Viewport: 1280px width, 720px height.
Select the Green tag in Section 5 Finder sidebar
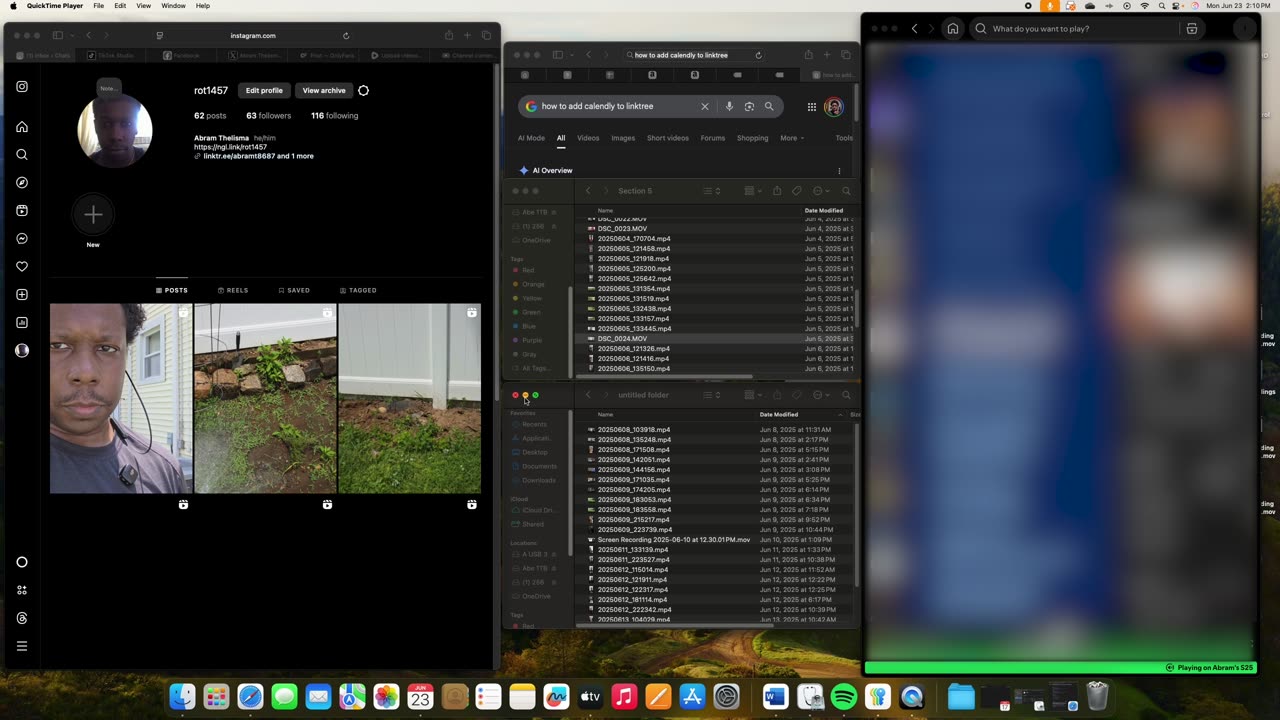(531, 312)
